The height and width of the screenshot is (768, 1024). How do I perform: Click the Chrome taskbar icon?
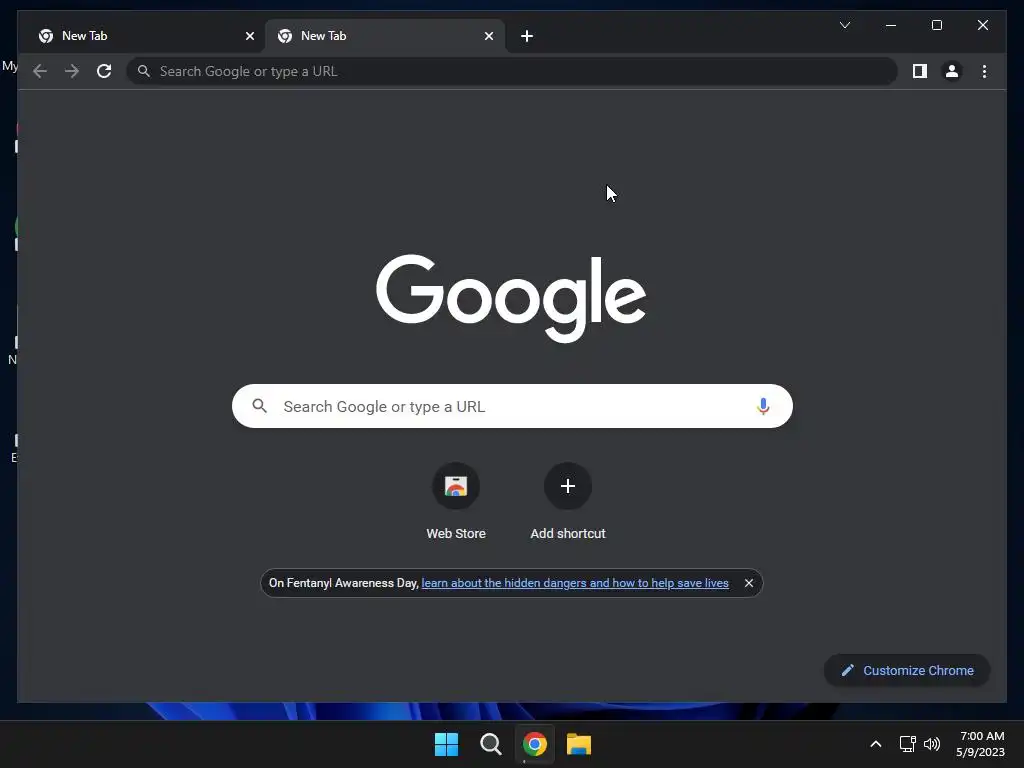[x=535, y=744]
